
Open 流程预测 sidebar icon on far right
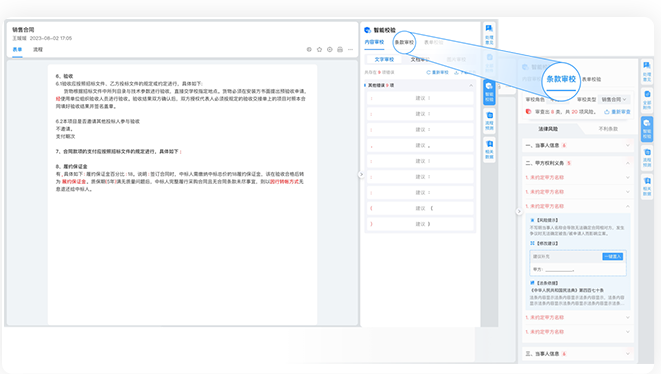647,157
